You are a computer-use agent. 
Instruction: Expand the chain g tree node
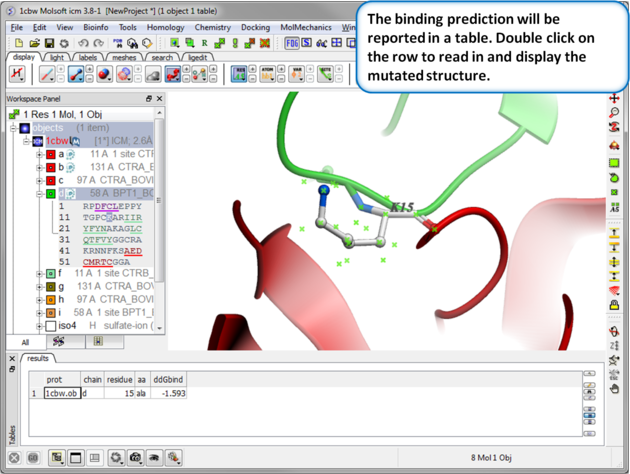pyautogui.click(x=40, y=286)
